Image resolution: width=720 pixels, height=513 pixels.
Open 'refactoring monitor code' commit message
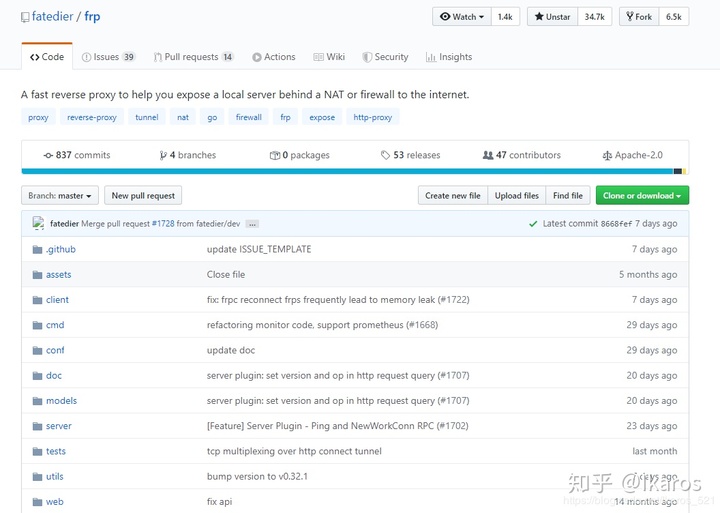click(x=322, y=325)
